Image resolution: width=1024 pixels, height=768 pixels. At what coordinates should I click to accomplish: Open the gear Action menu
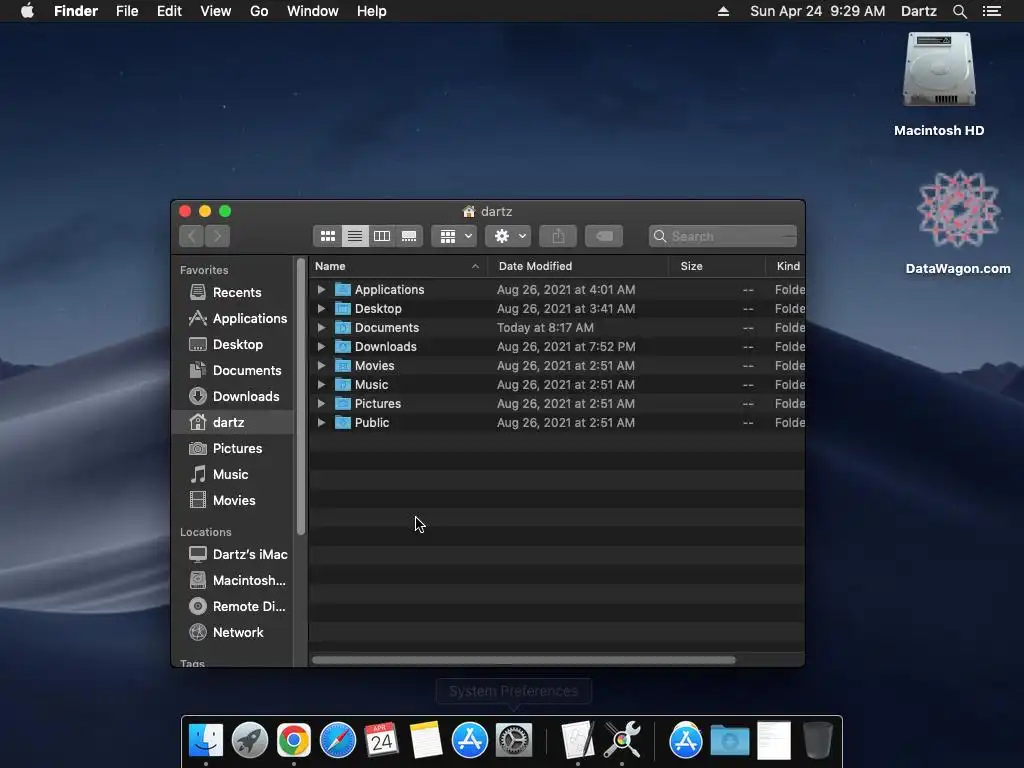click(508, 236)
